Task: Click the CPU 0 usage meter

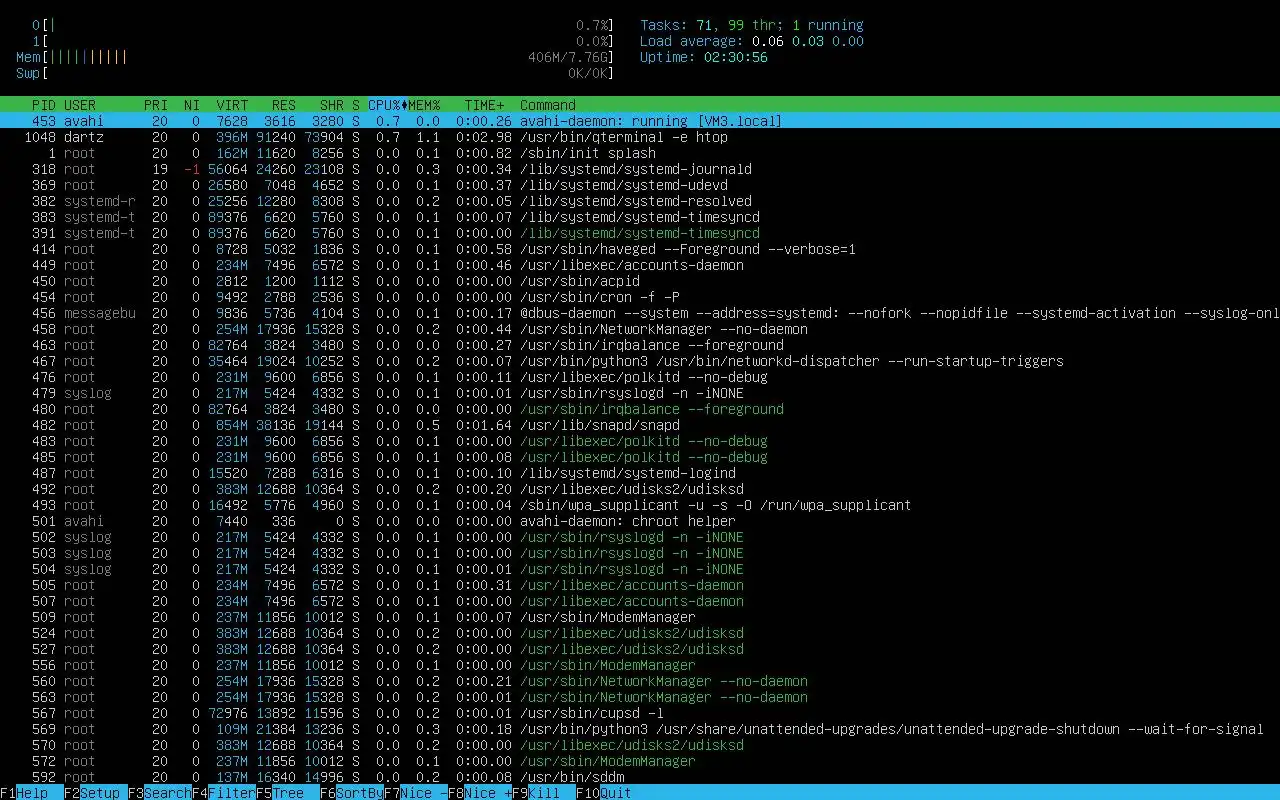Action: pos(324,25)
